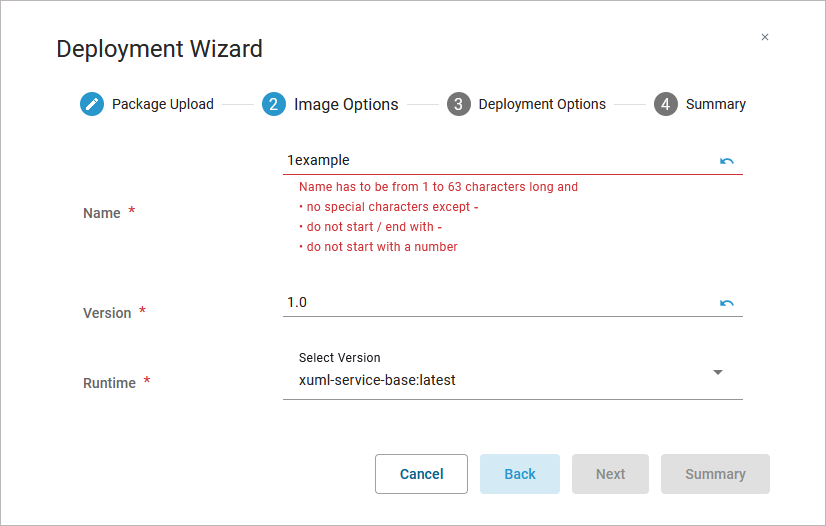Open the xuml-service-base:latest selection box

tap(500, 380)
